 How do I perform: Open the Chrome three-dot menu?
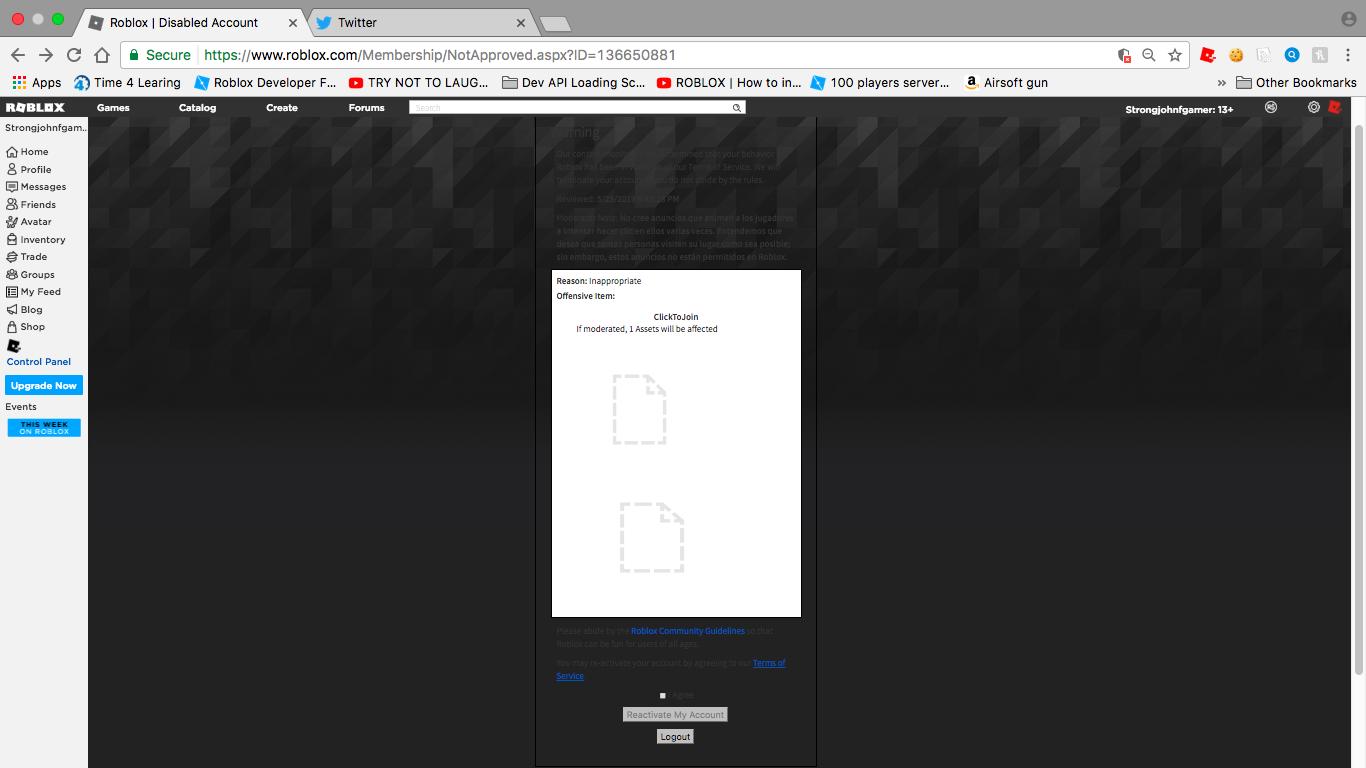(x=1348, y=55)
